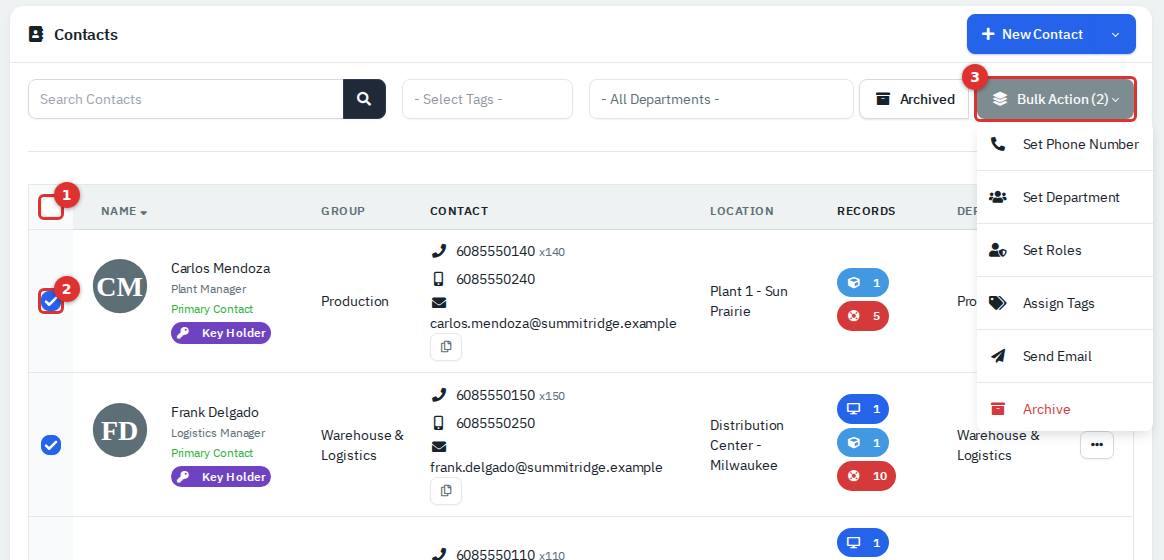
Task: Click envelope icon beside Carlos's email
Action: click(x=439, y=303)
